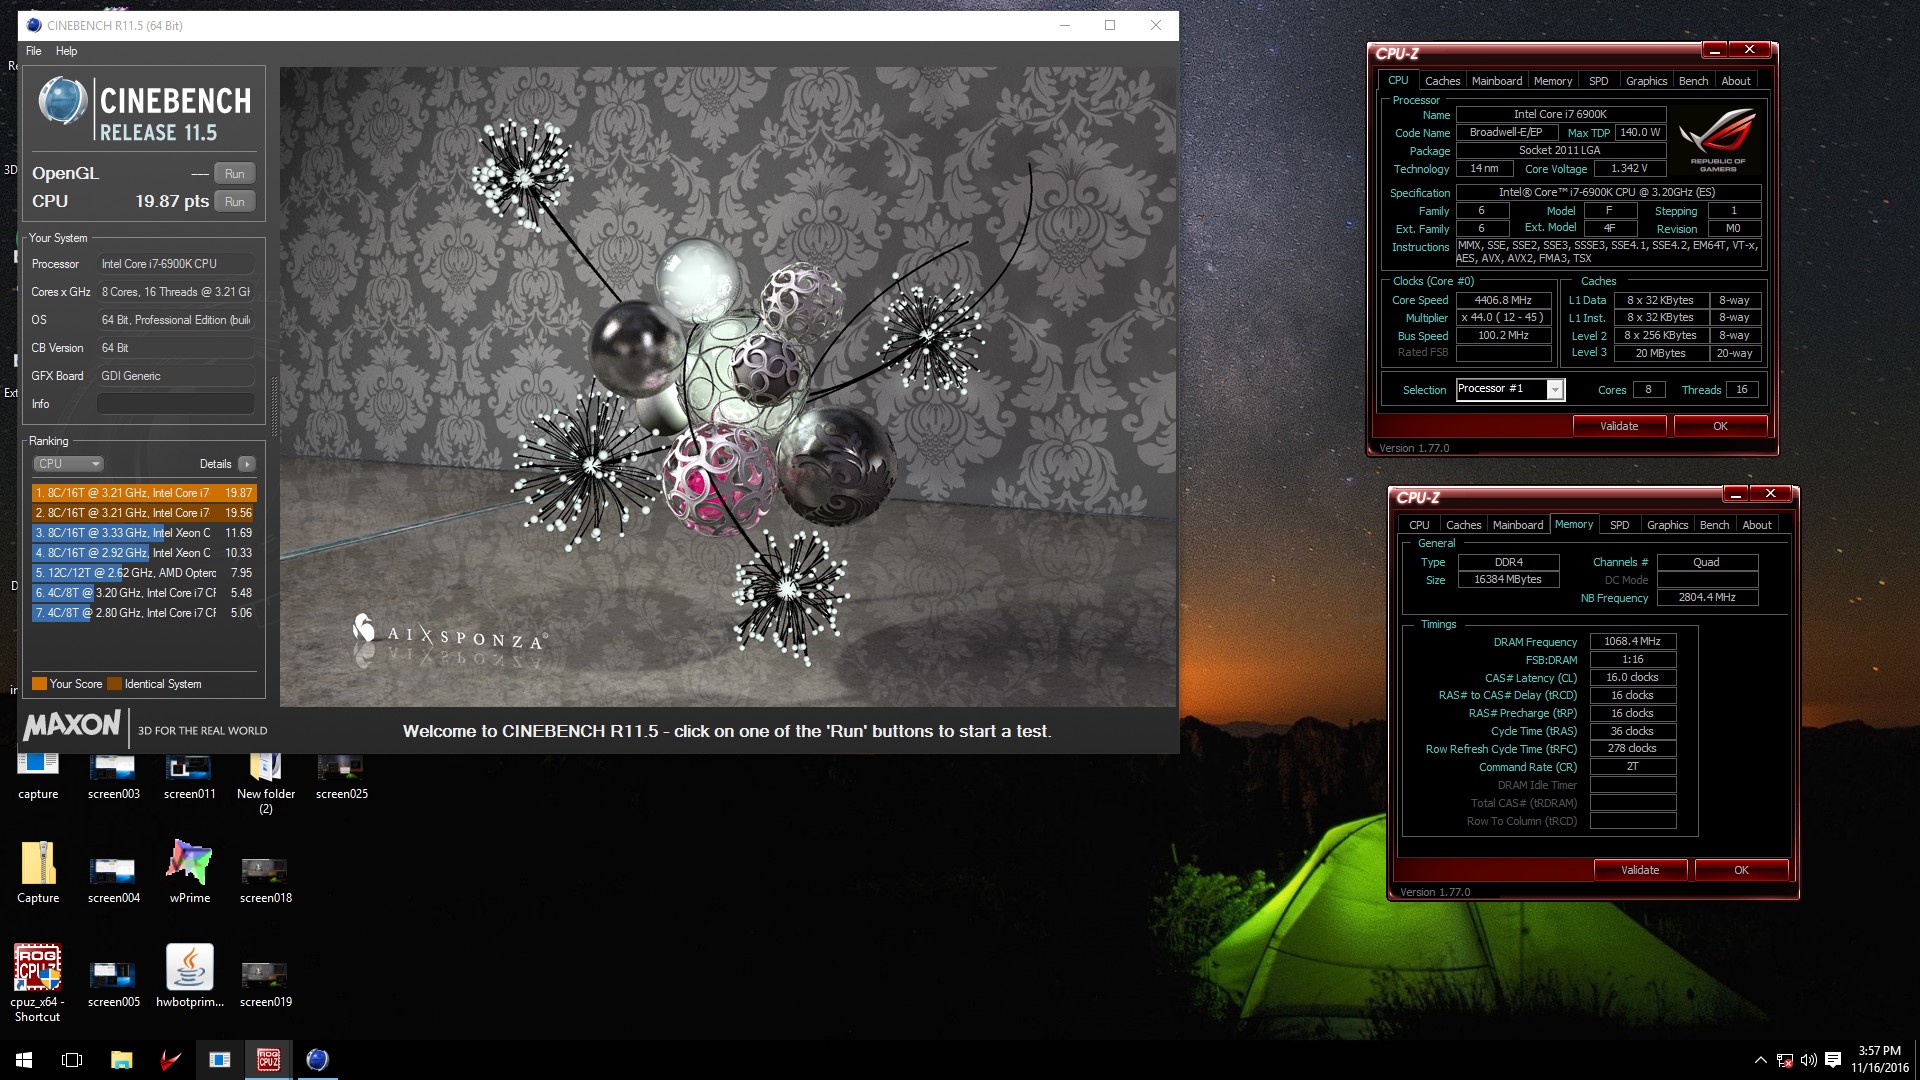Screen dimensions: 1920x1080
Task: Expand ranking Details arrow
Action: [247, 464]
